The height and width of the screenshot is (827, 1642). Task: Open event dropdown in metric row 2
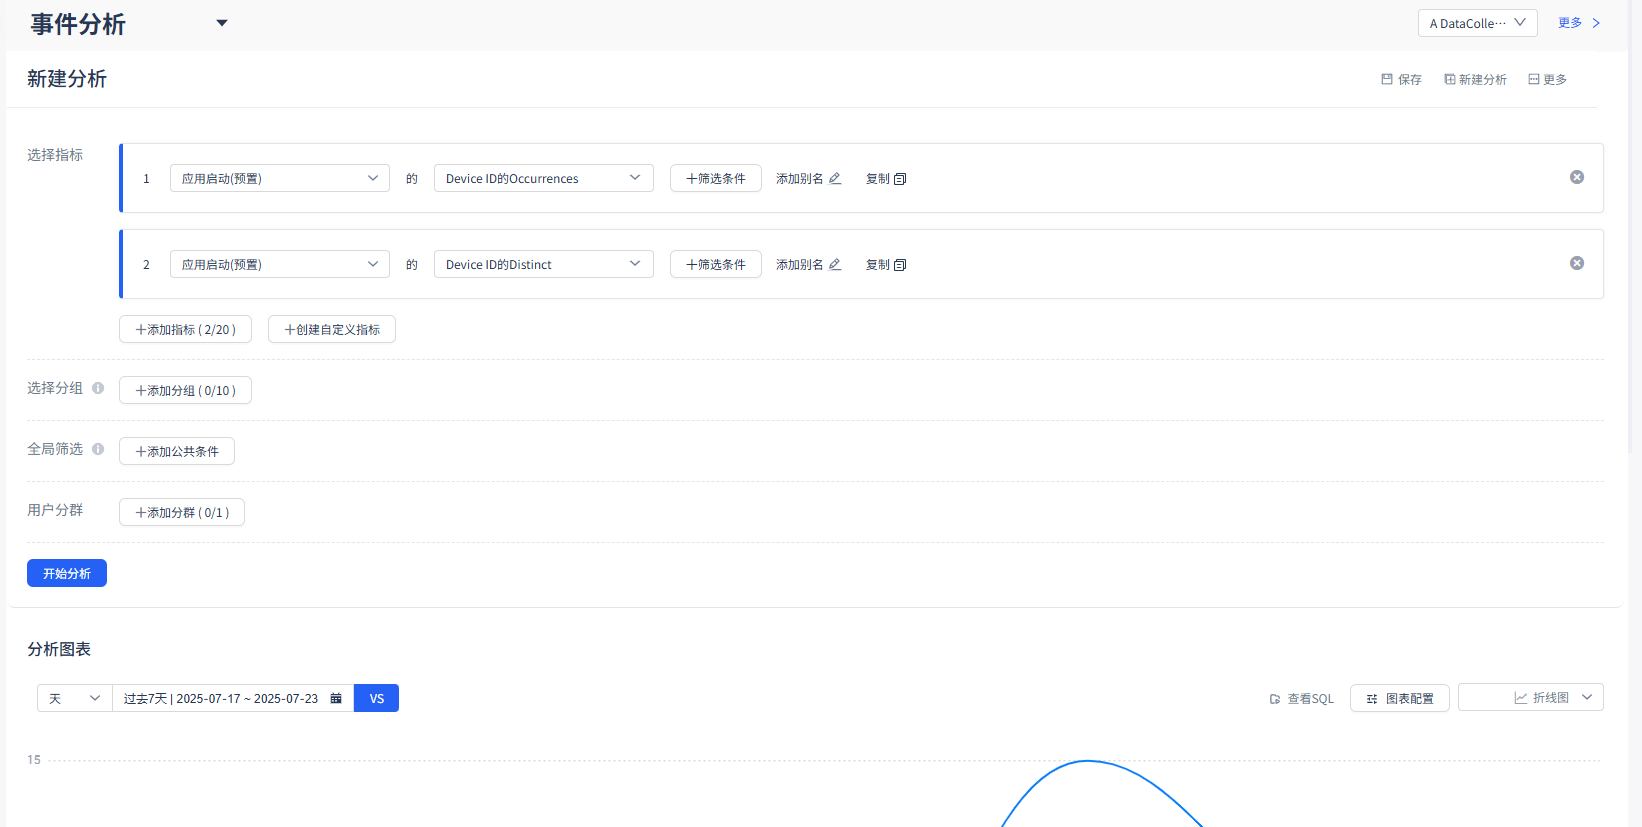[x=280, y=264]
